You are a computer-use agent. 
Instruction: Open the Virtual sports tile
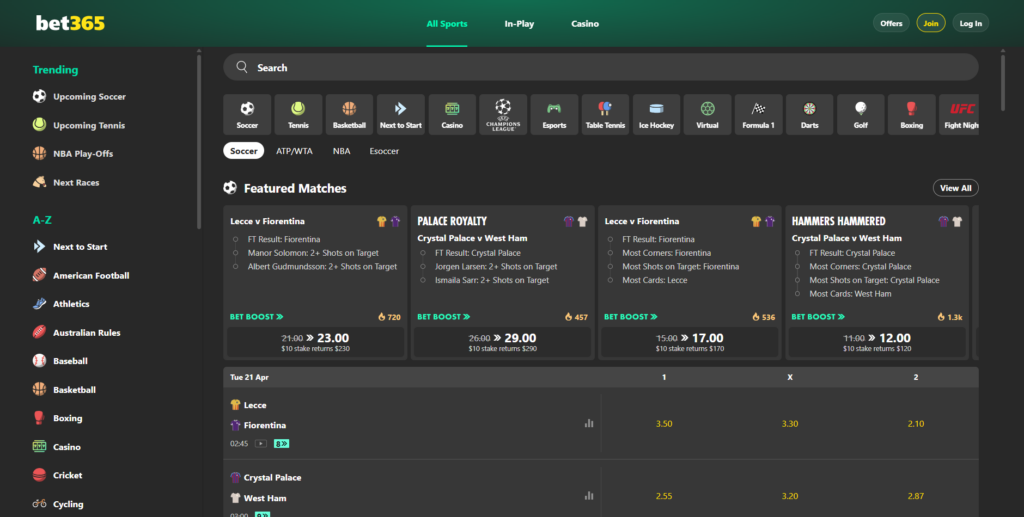707,114
